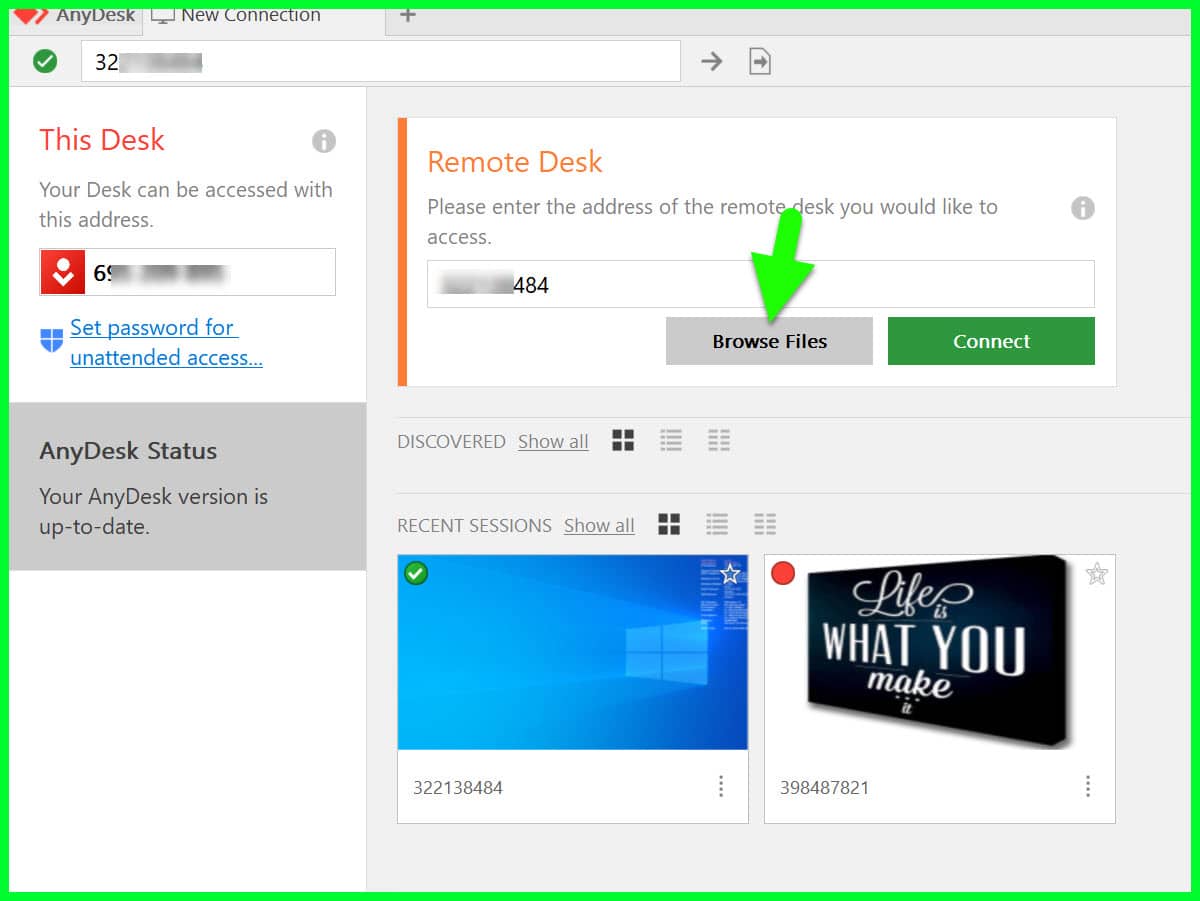This screenshot has width=1200, height=901.
Task: Open the Life is What You Make thumbnail
Action: pyautogui.click(x=940, y=653)
